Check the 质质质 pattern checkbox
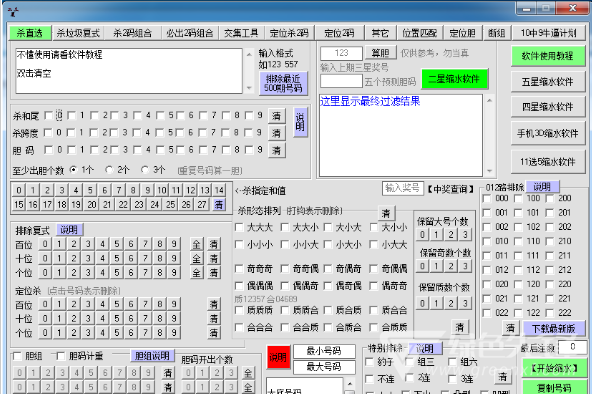The image size is (592, 394). click(x=239, y=310)
